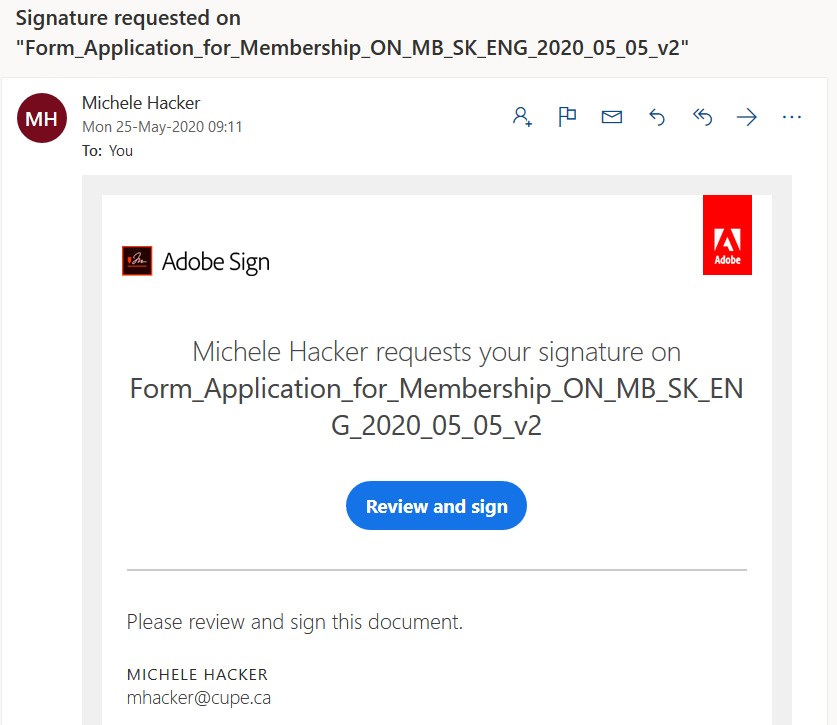This screenshot has height=725, width=837.
Task: Reply all with the double arrow icon
Action: (x=702, y=116)
